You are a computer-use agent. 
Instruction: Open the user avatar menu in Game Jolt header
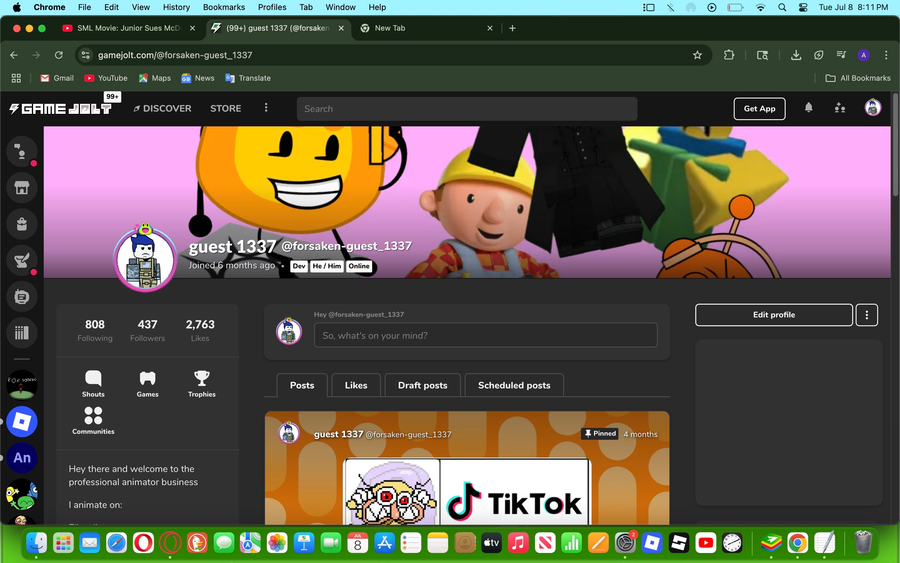pos(873,108)
